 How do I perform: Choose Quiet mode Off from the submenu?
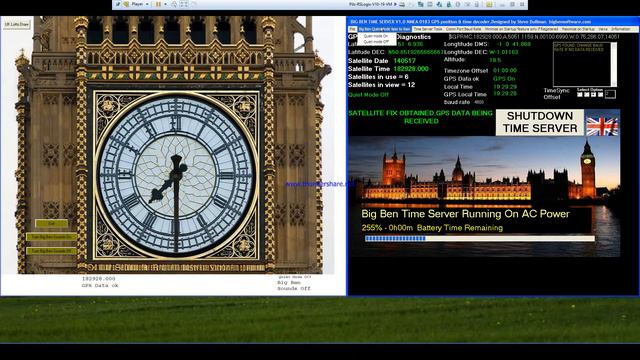[x=376, y=41]
